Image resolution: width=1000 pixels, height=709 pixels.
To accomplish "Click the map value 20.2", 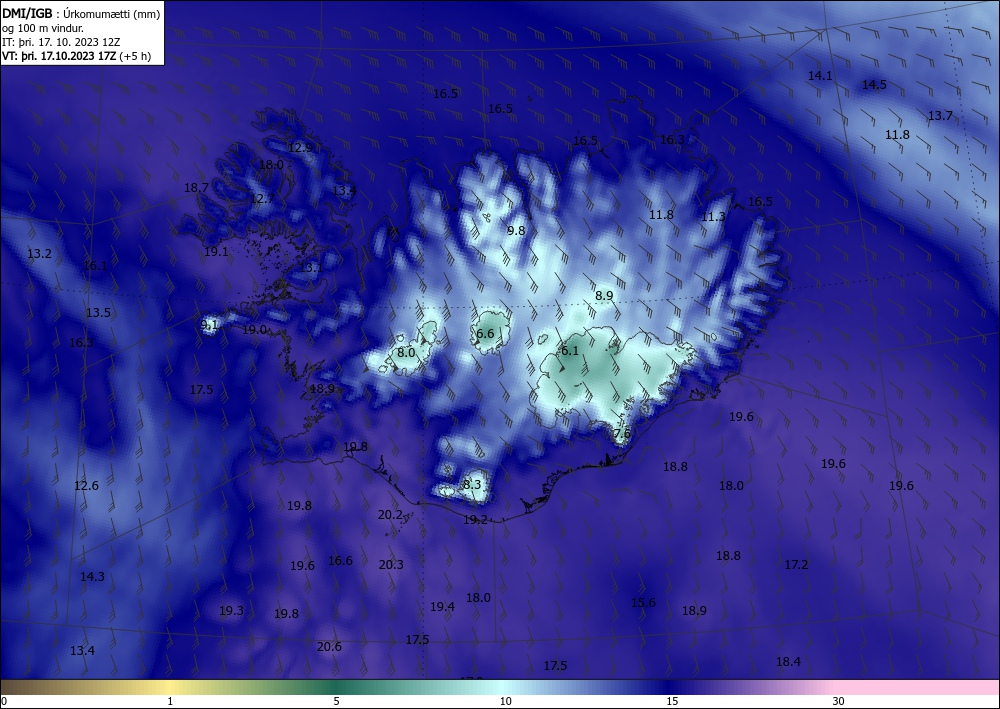I will tap(390, 514).
